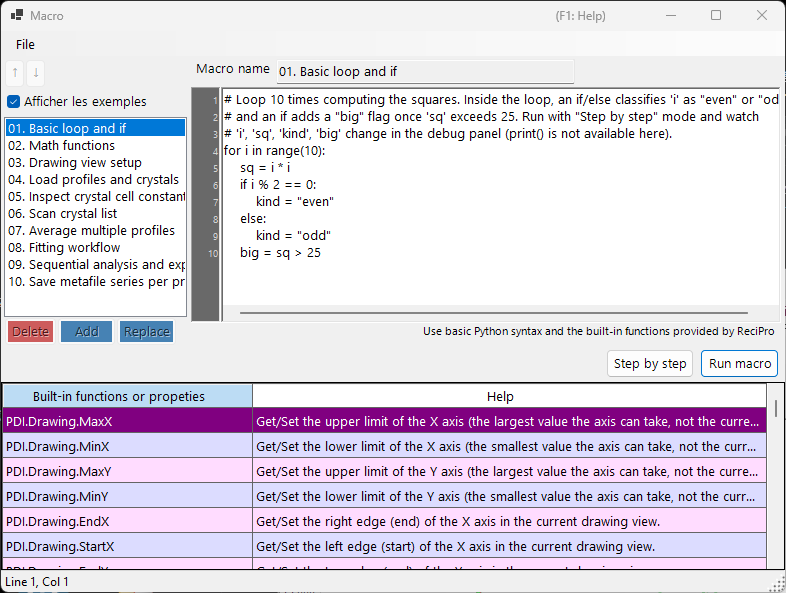Screen dimensions: 786x593
Task: Move macro up with the up arrow
Action: click(15, 73)
